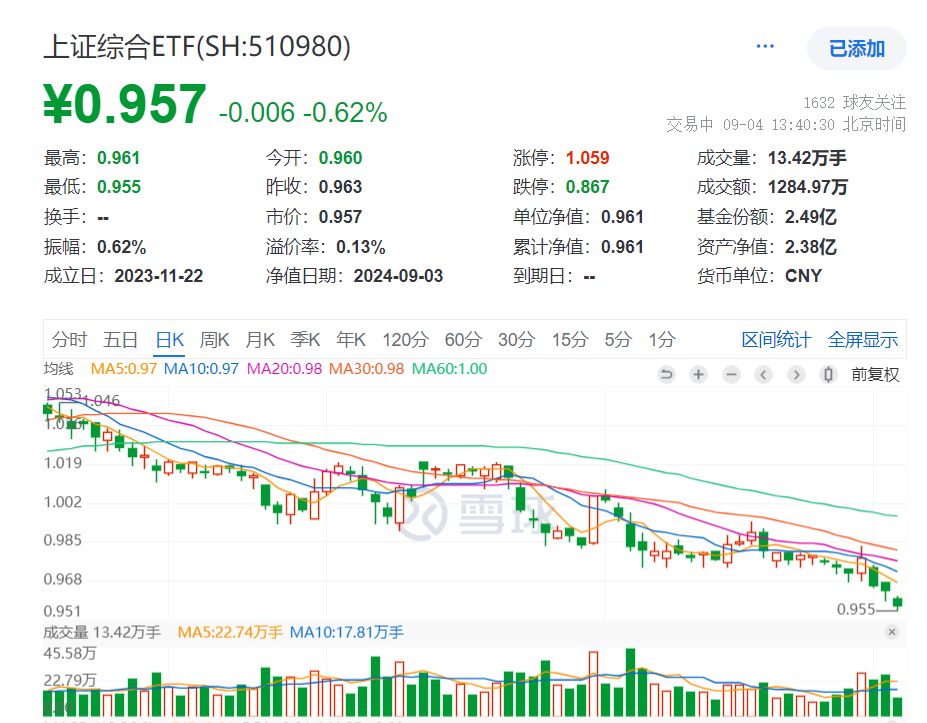
Task: Switch to the 120分 interval tab
Action: [x=406, y=340]
